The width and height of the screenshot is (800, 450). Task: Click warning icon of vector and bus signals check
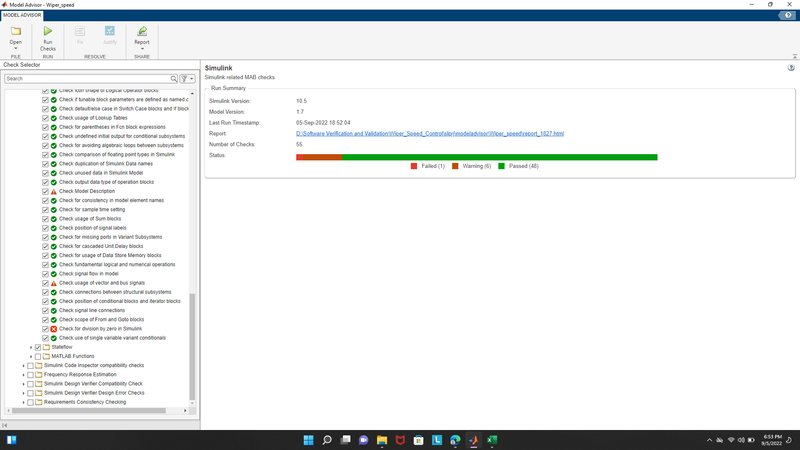click(x=54, y=283)
